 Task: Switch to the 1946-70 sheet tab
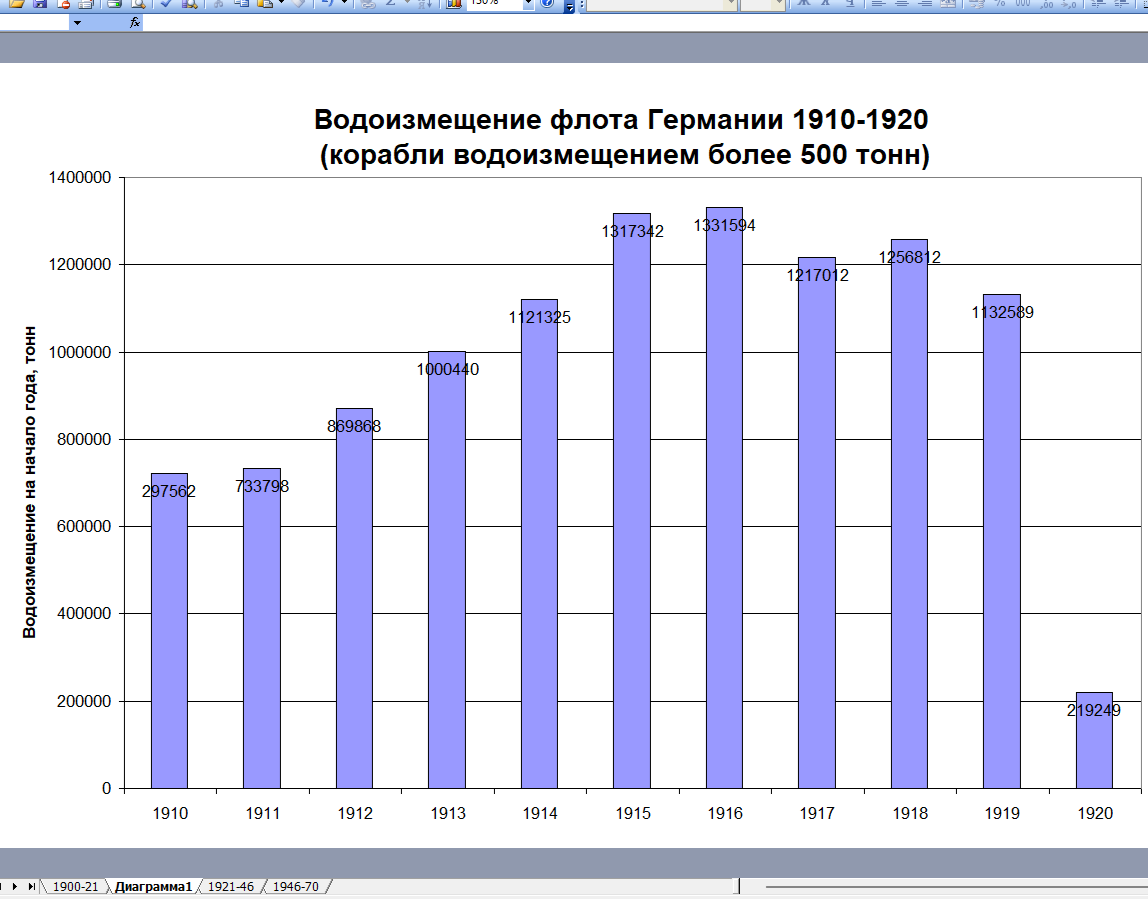pyautogui.click(x=296, y=887)
